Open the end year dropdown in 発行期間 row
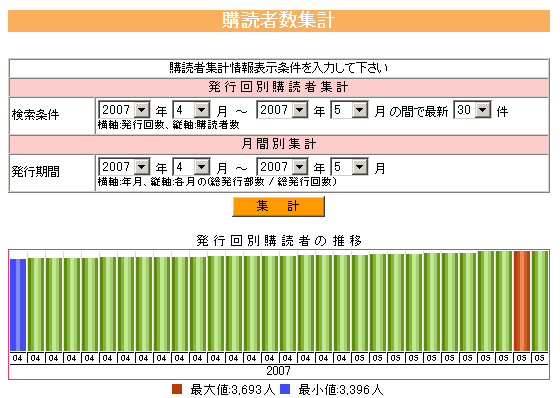This screenshot has width=560, height=398. tap(282, 167)
